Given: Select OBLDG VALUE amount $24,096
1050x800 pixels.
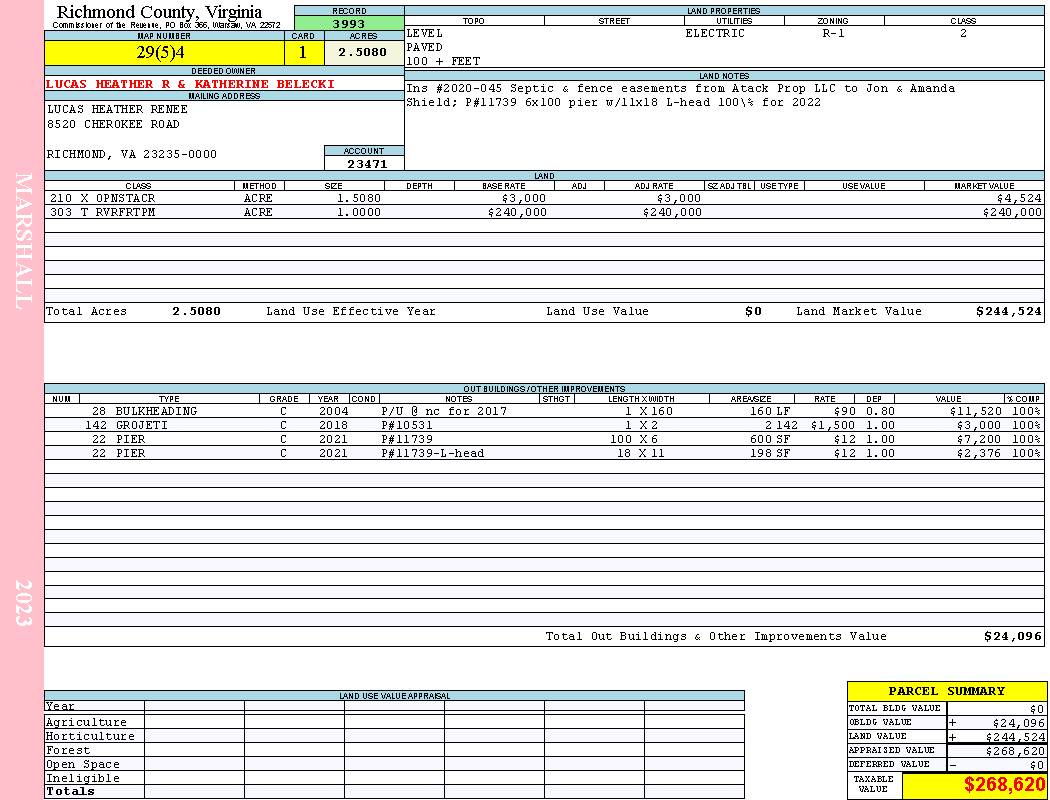Looking at the screenshot, I should coord(1019,723).
